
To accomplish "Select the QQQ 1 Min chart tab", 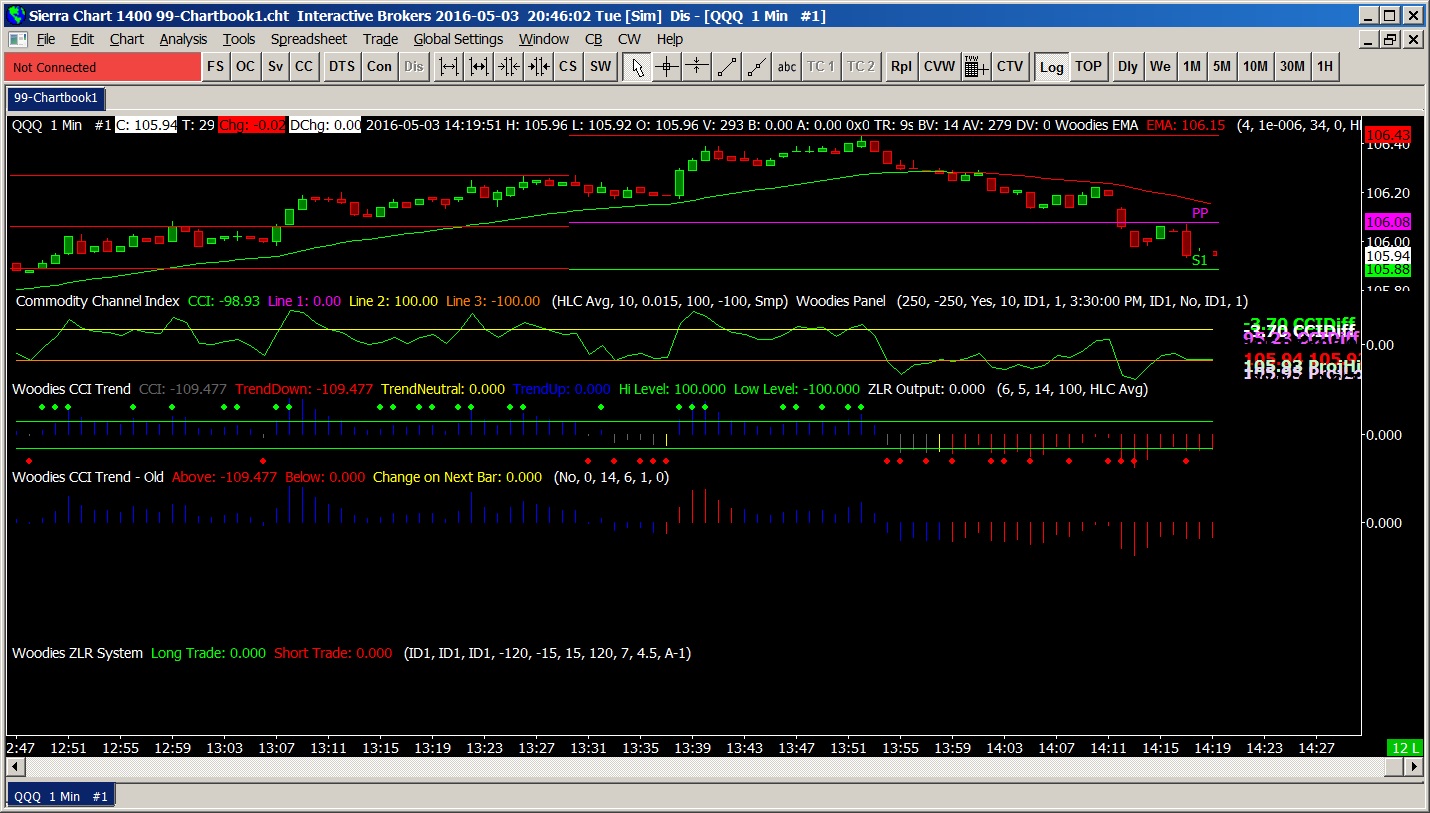I will pyautogui.click(x=61, y=796).
